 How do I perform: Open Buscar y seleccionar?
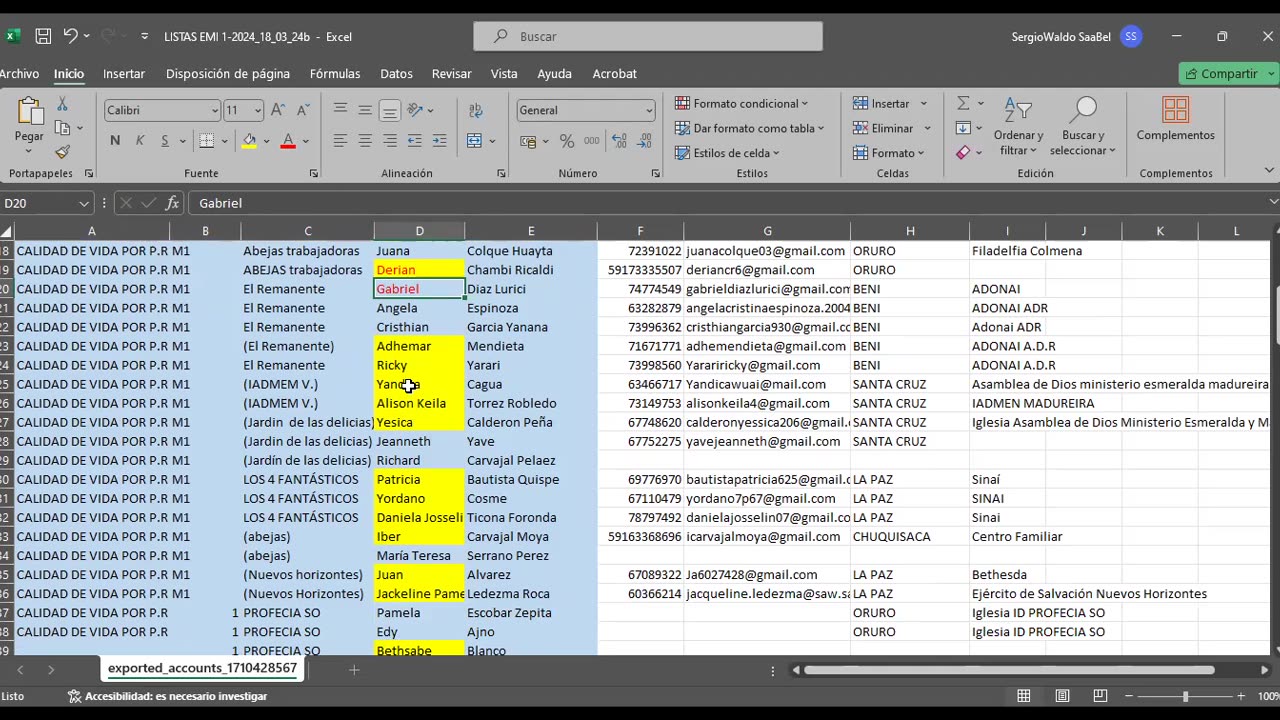(1083, 127)
